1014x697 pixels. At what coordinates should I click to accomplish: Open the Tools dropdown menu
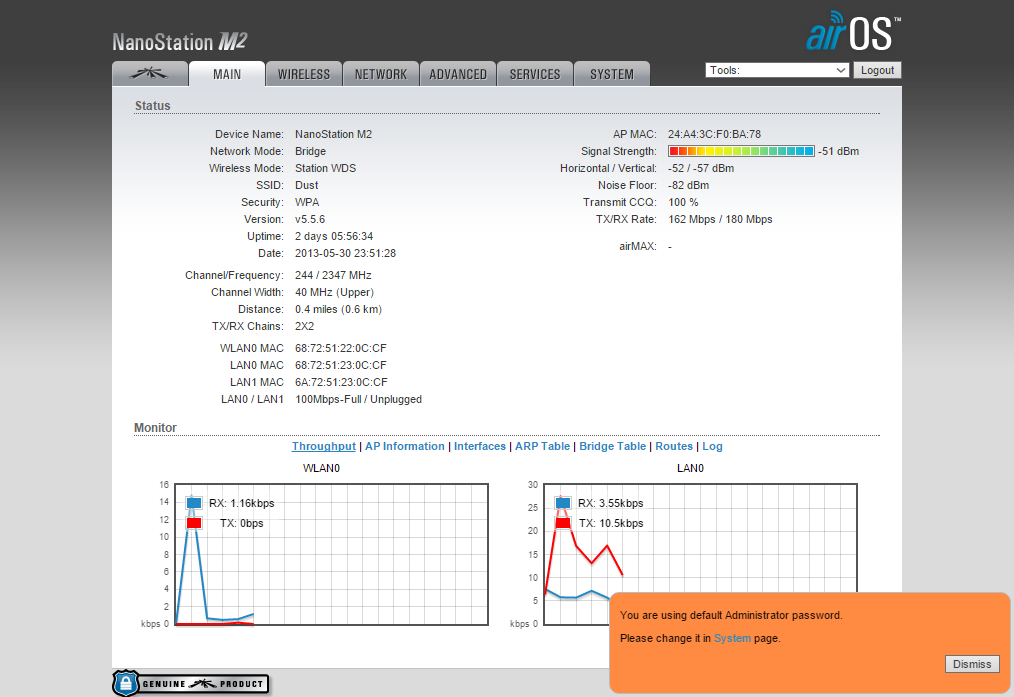coord(777,70)
